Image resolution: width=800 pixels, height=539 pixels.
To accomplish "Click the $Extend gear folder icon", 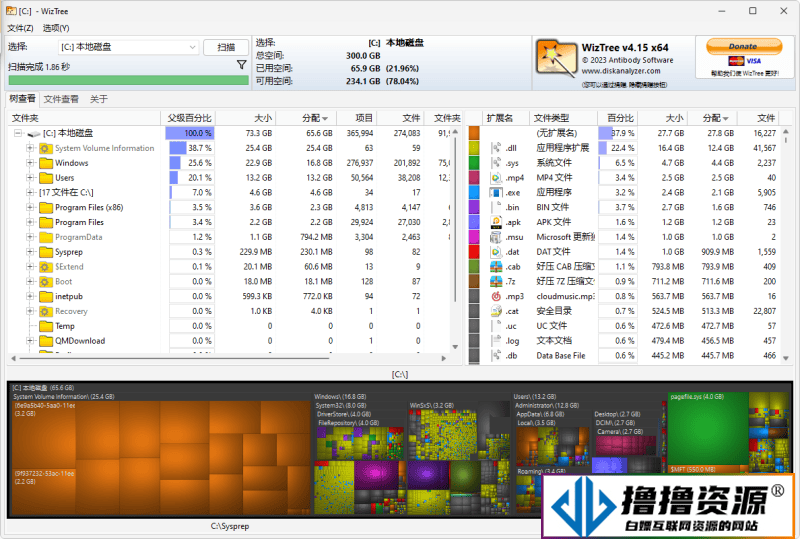I will coord(46,266).
